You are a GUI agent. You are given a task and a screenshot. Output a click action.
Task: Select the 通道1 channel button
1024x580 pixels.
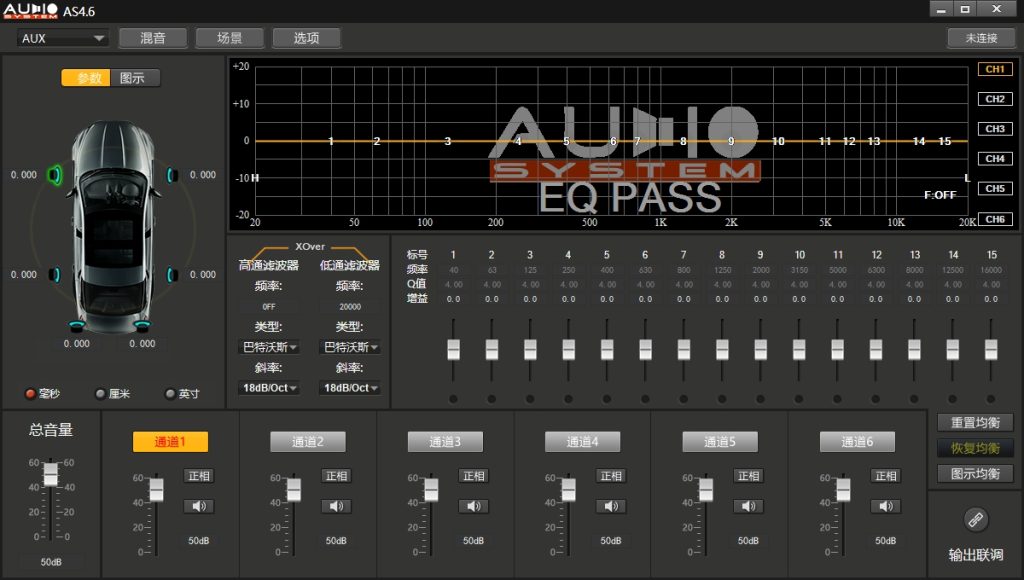pos(170,442)
